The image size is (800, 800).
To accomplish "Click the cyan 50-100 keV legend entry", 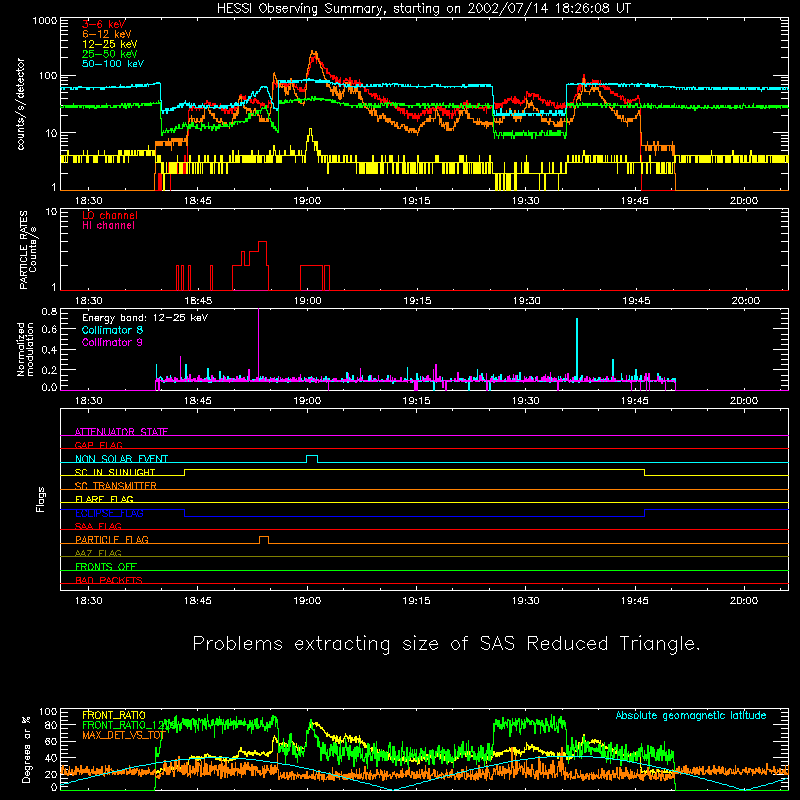I will pyautogui.click(x=113, y=64).
